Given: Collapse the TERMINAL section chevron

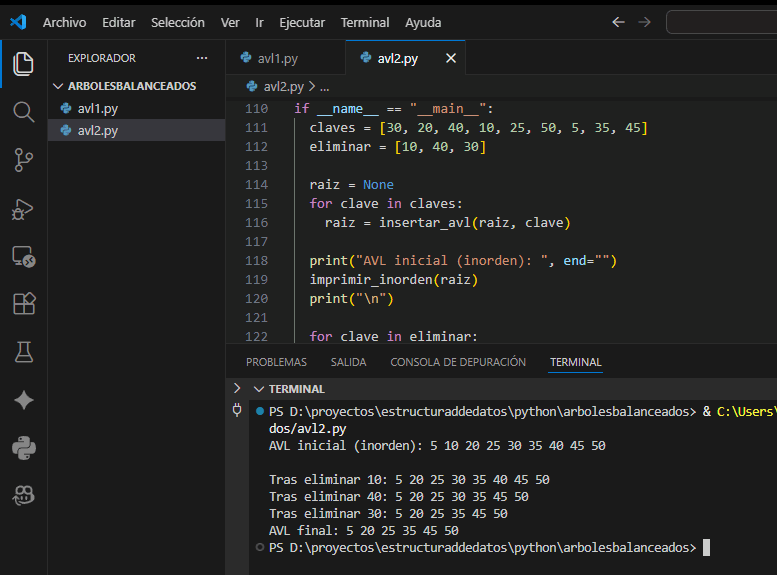Looking at the screenshot, I should pyautogui.click(x=259, y=388).
